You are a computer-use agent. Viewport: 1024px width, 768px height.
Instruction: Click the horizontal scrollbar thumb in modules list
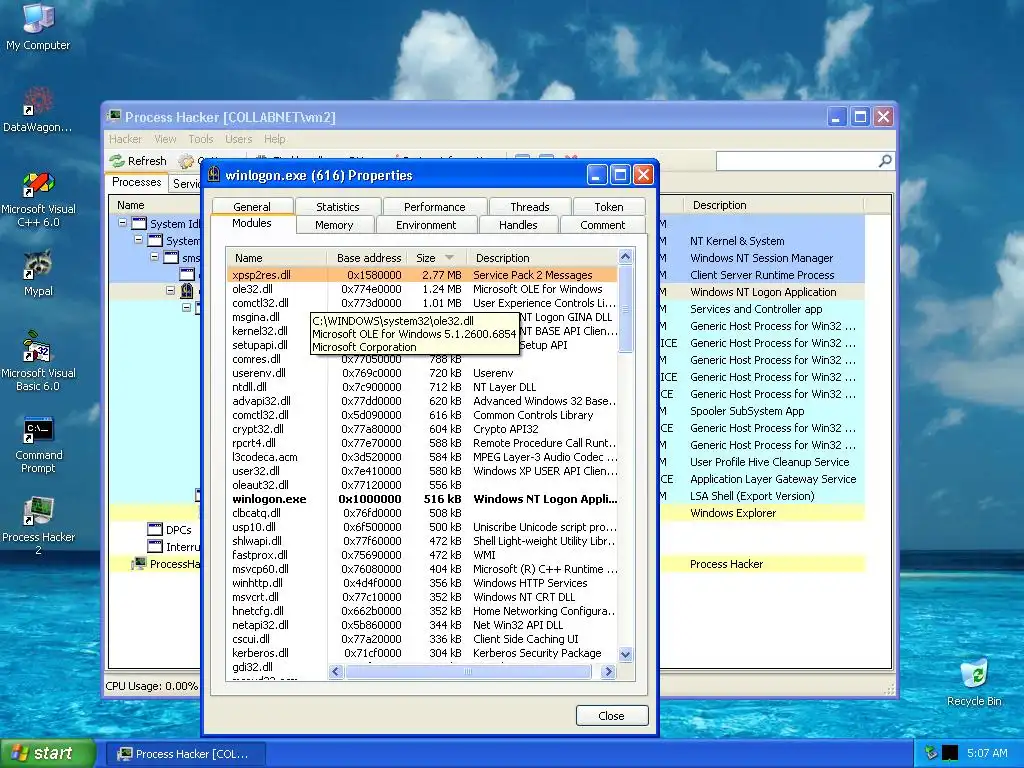(468, 671)
